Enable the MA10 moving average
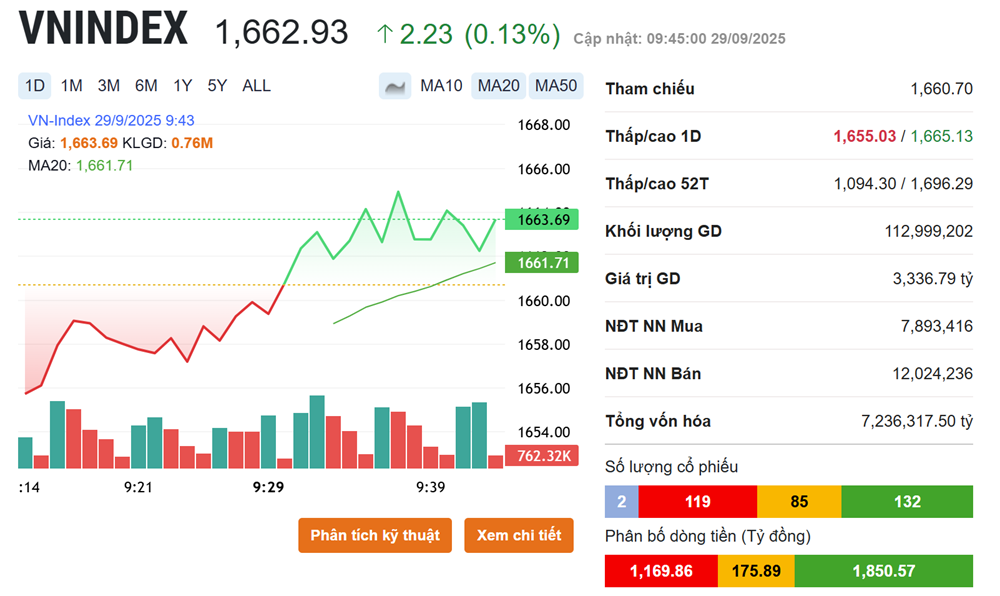1000x596 pixels. click(x=441, y=86)
